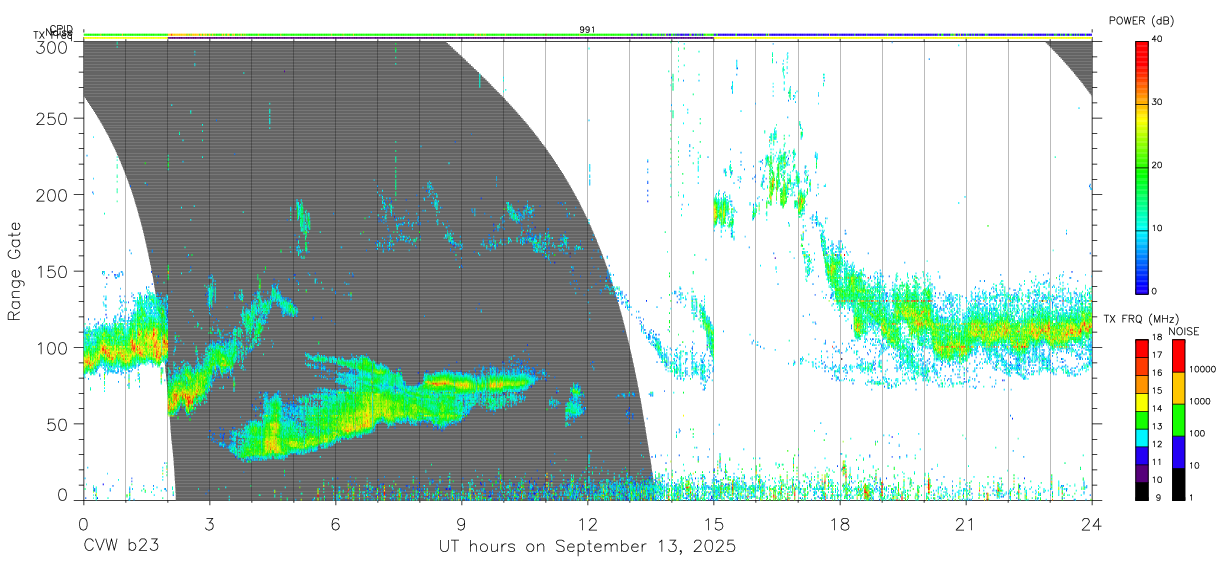Select the 3 tick on UT hours axis
Viewport: 1228px width, 567px height.
point(209,524)
